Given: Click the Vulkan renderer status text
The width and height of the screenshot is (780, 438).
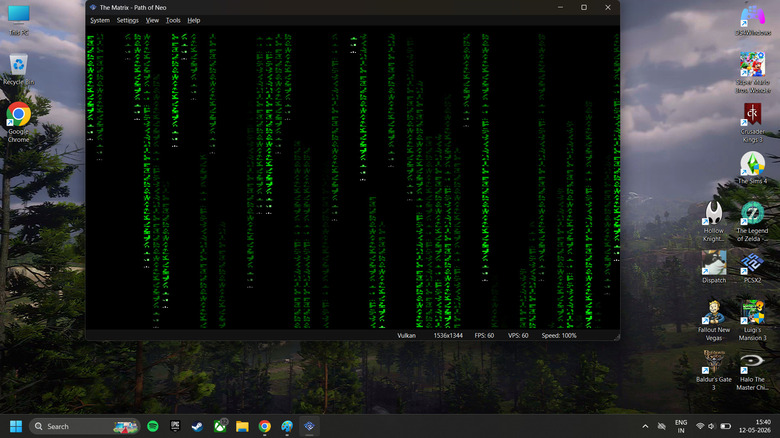Looking at the screenshot, I should pyautogui.click(x=406, y=335).
